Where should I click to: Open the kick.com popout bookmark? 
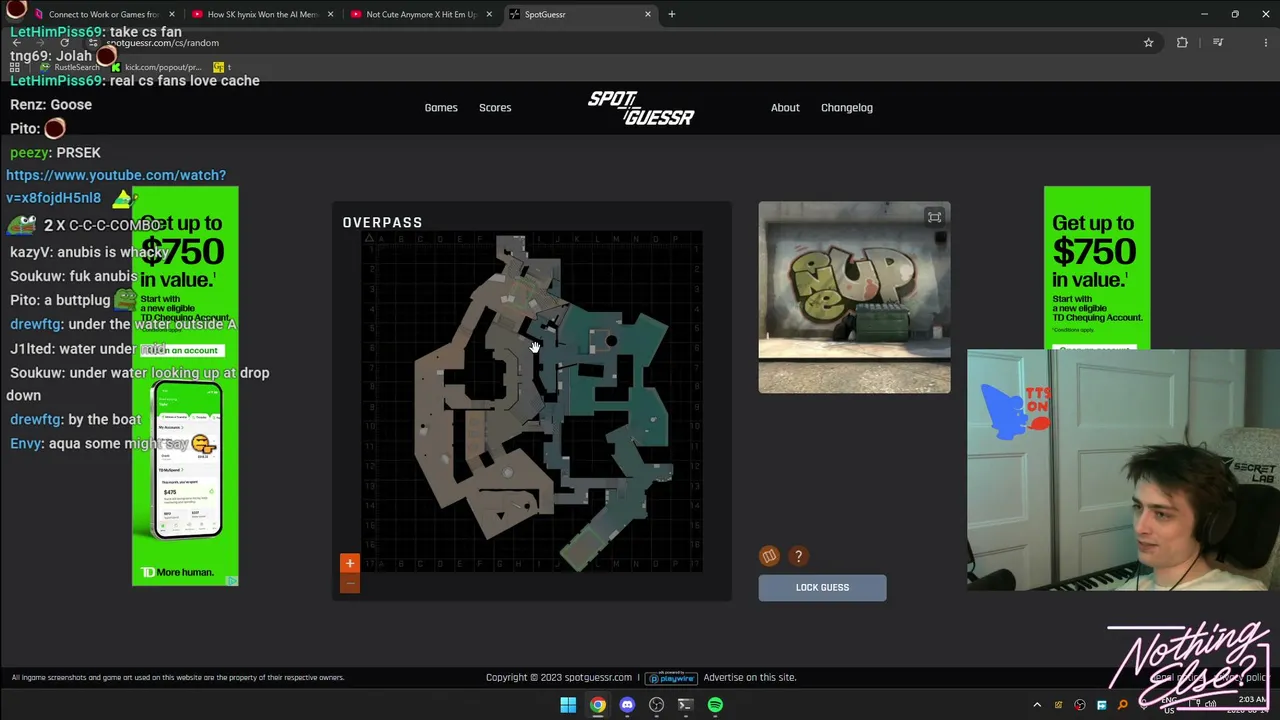tap(157, 67)
